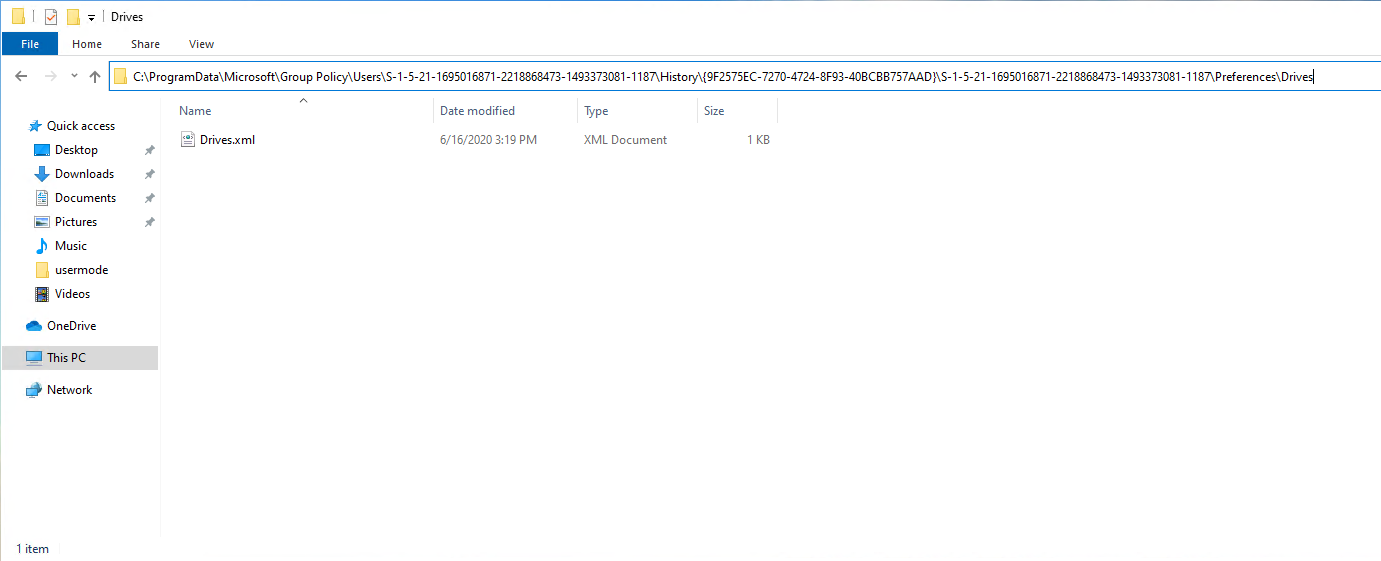Click the XML Document type cell
This screenshot has height=561, width=1381.
click(625, 140)
